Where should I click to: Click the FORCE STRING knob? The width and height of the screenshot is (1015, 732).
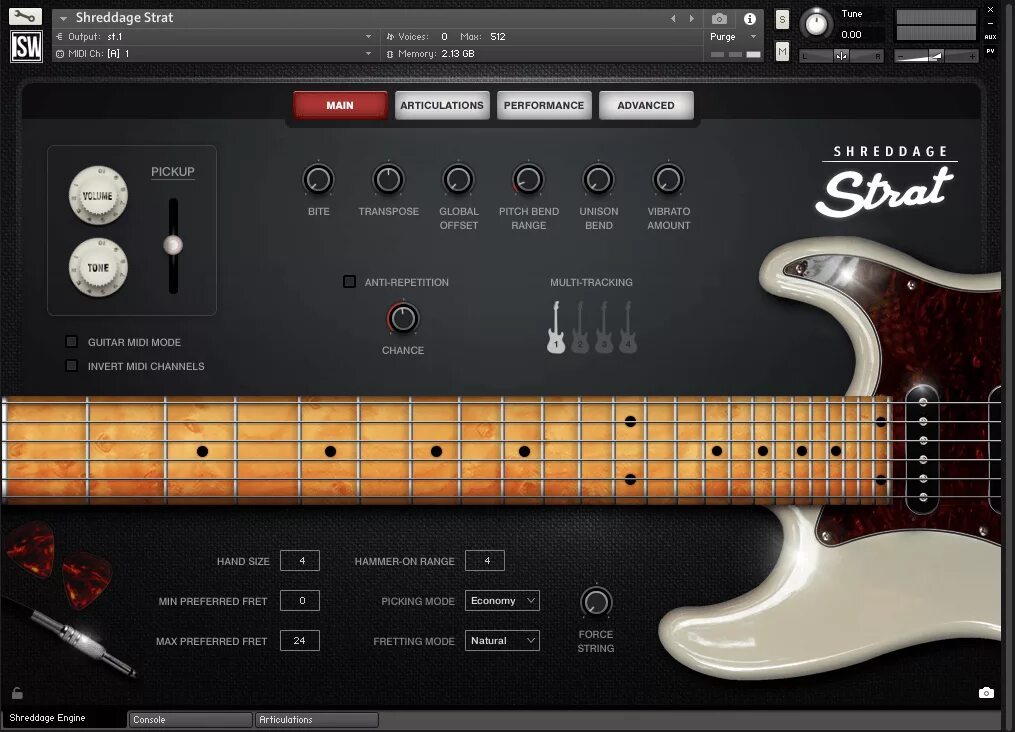[x=596, y=602]
